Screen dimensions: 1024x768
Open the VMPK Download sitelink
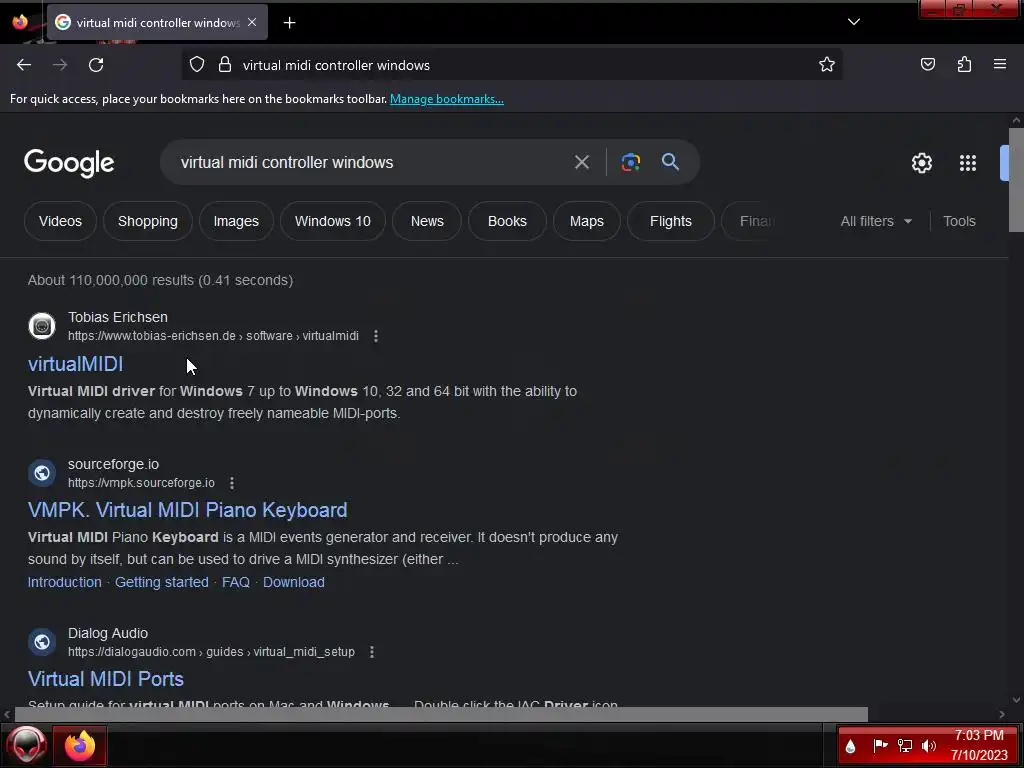pyautogui.click(x=293, y=582)
